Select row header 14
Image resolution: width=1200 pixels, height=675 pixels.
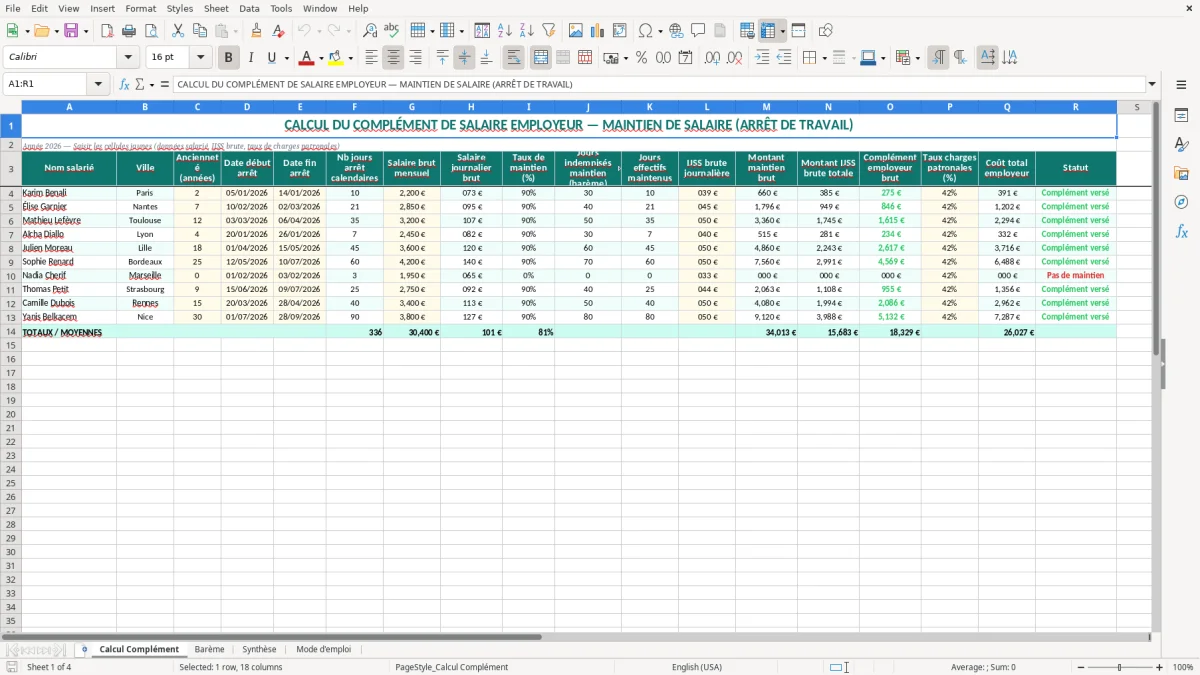(x=11, y=332)
